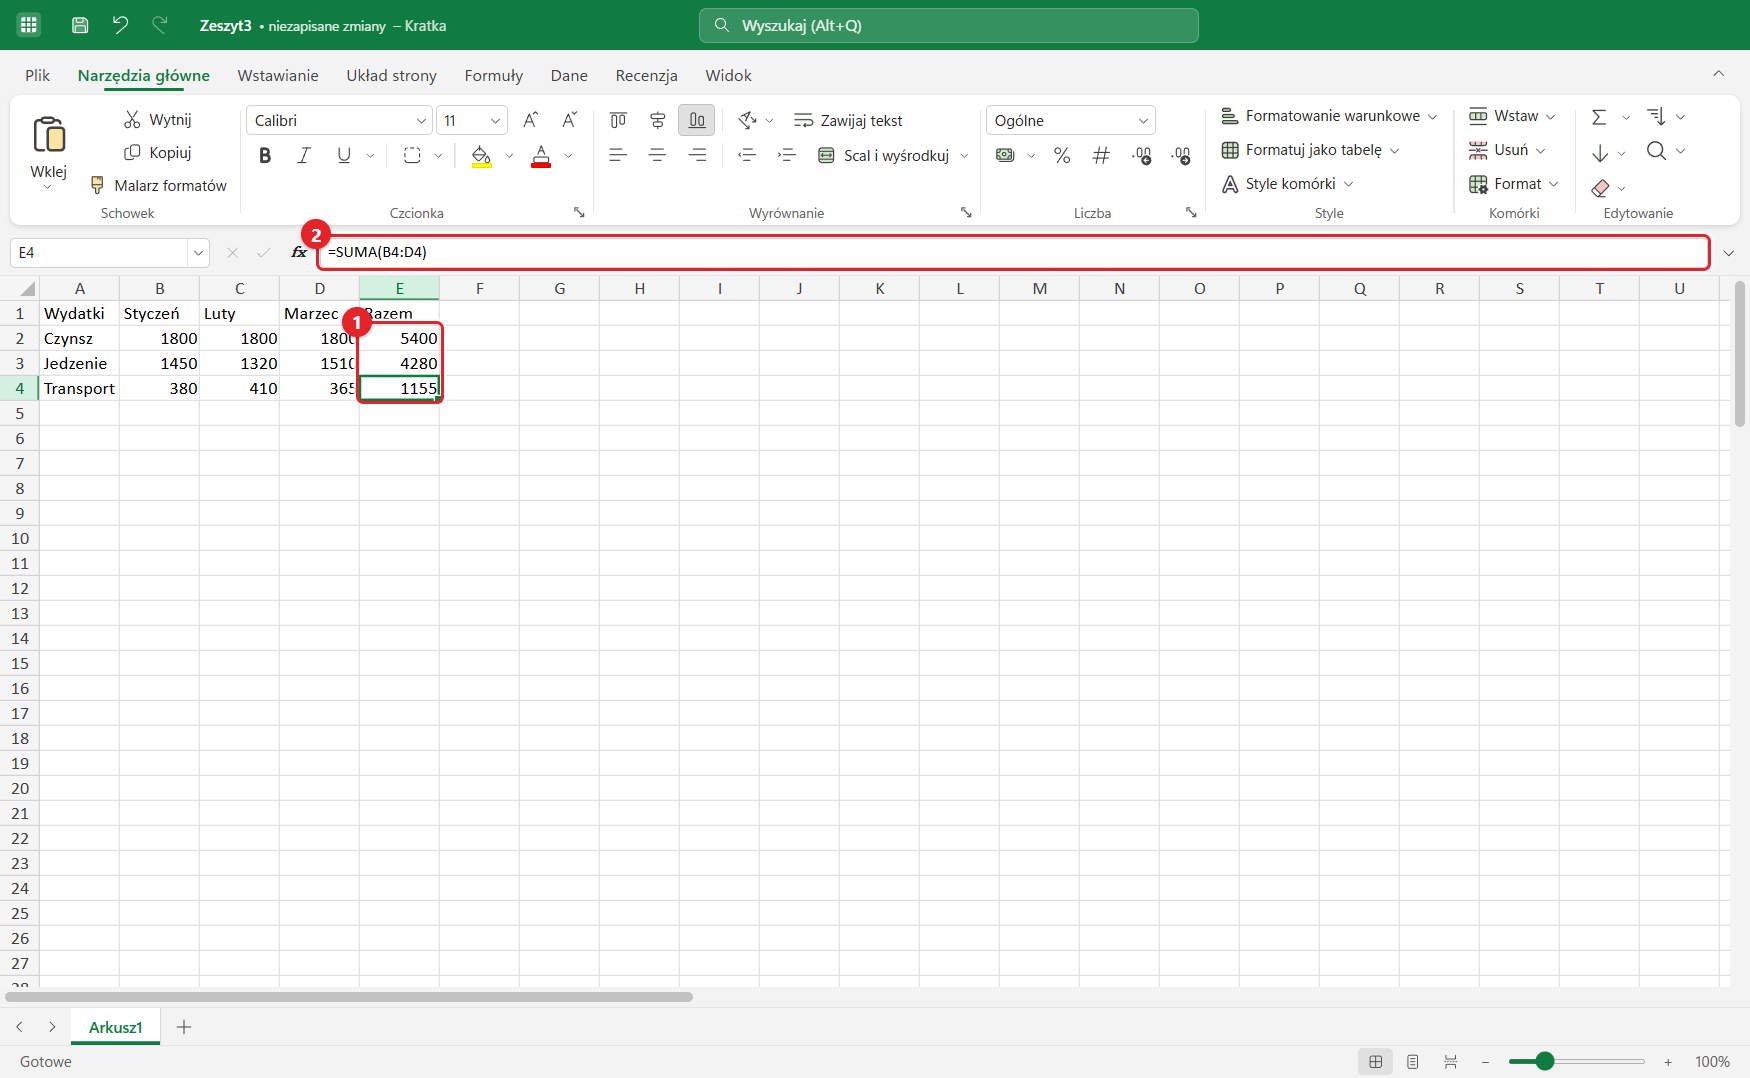Select the Arkusz1 sheet tab
Screen dimensions: 1750x1078
click(x=116, y=1027)
